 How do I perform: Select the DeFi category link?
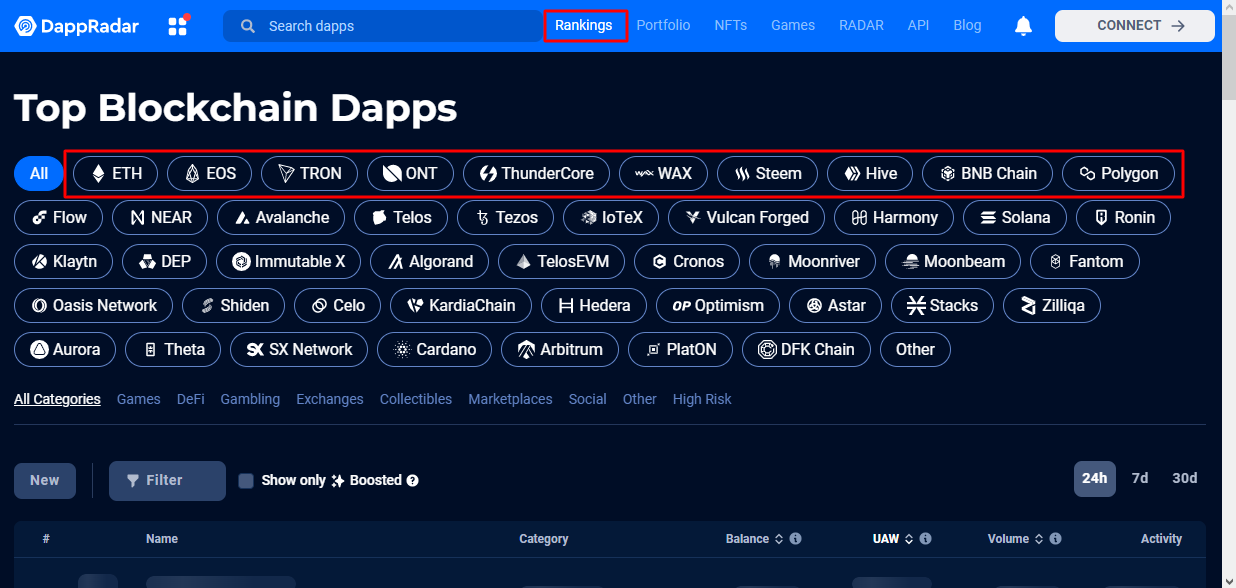click(x=191, y=399)
